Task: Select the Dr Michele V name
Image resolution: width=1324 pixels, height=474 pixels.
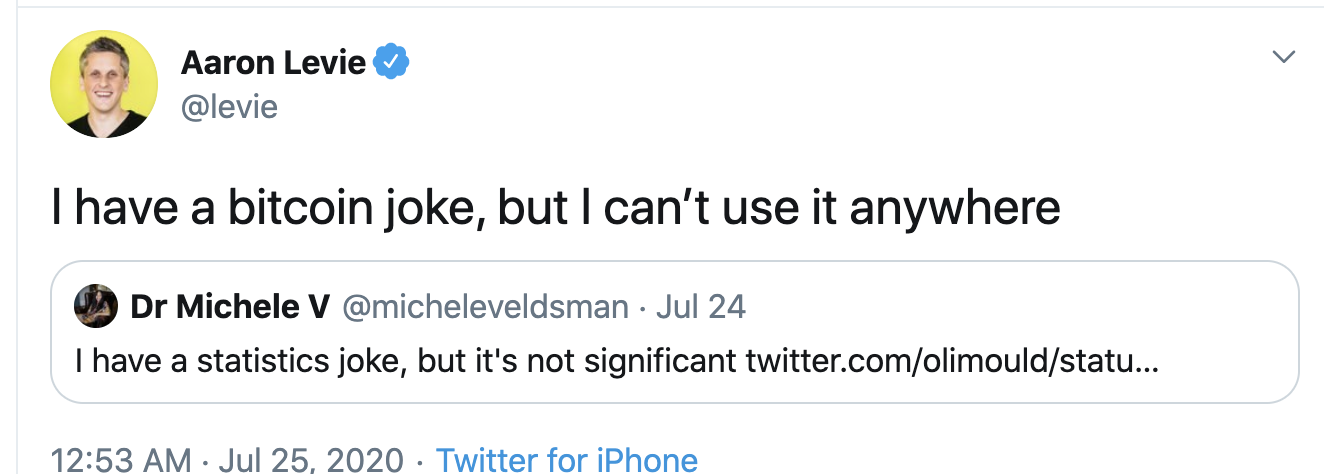Action: click(x=230, y=306)
